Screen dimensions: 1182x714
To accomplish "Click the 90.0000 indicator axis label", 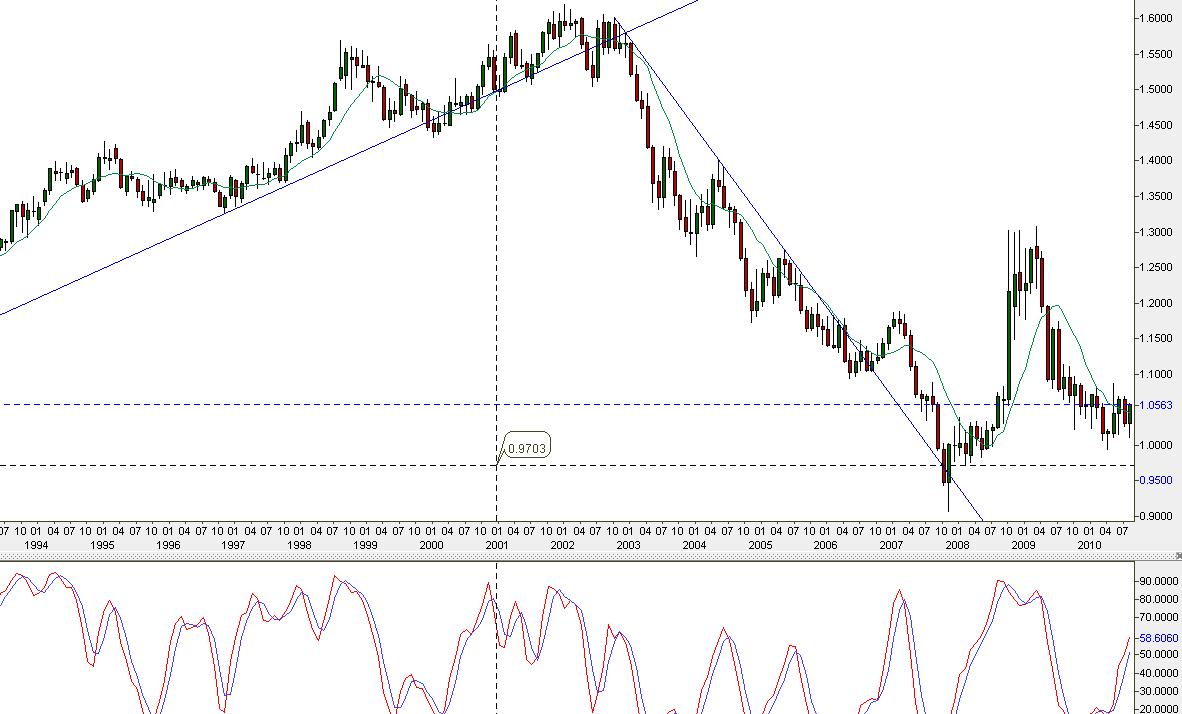I will coord(1157,582).
